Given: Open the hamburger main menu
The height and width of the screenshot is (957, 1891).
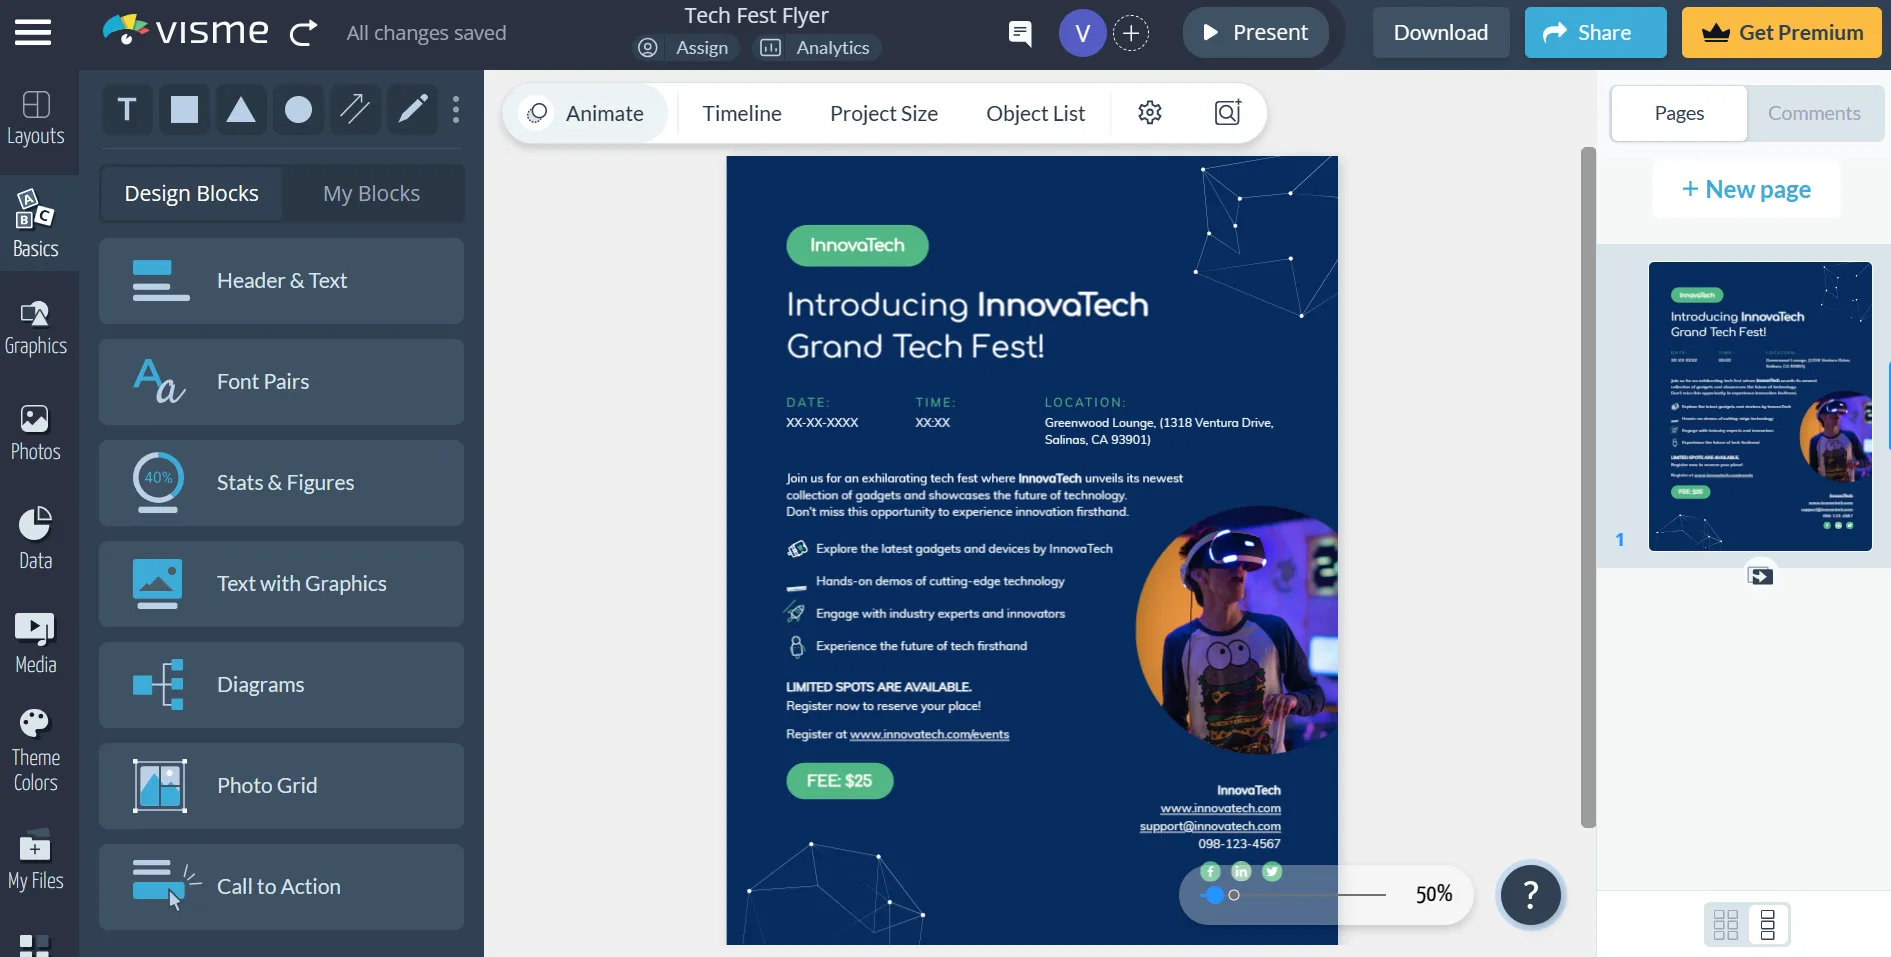Looking at the screenshot, I should coord(32,32).
